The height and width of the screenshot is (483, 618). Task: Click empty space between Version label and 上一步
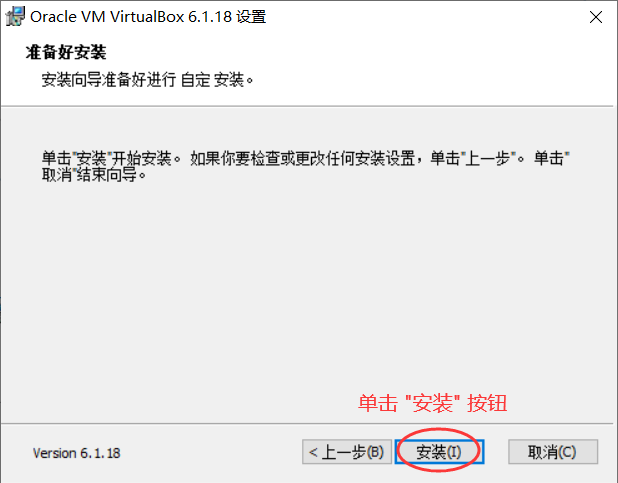[211, 453]
